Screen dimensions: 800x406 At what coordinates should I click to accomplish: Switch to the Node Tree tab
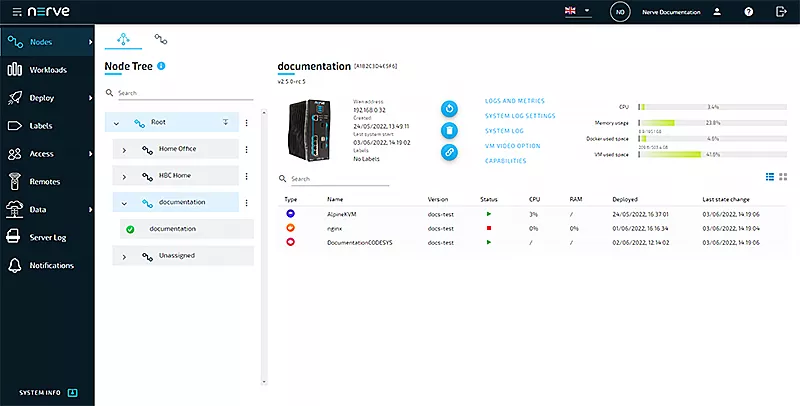123,39
